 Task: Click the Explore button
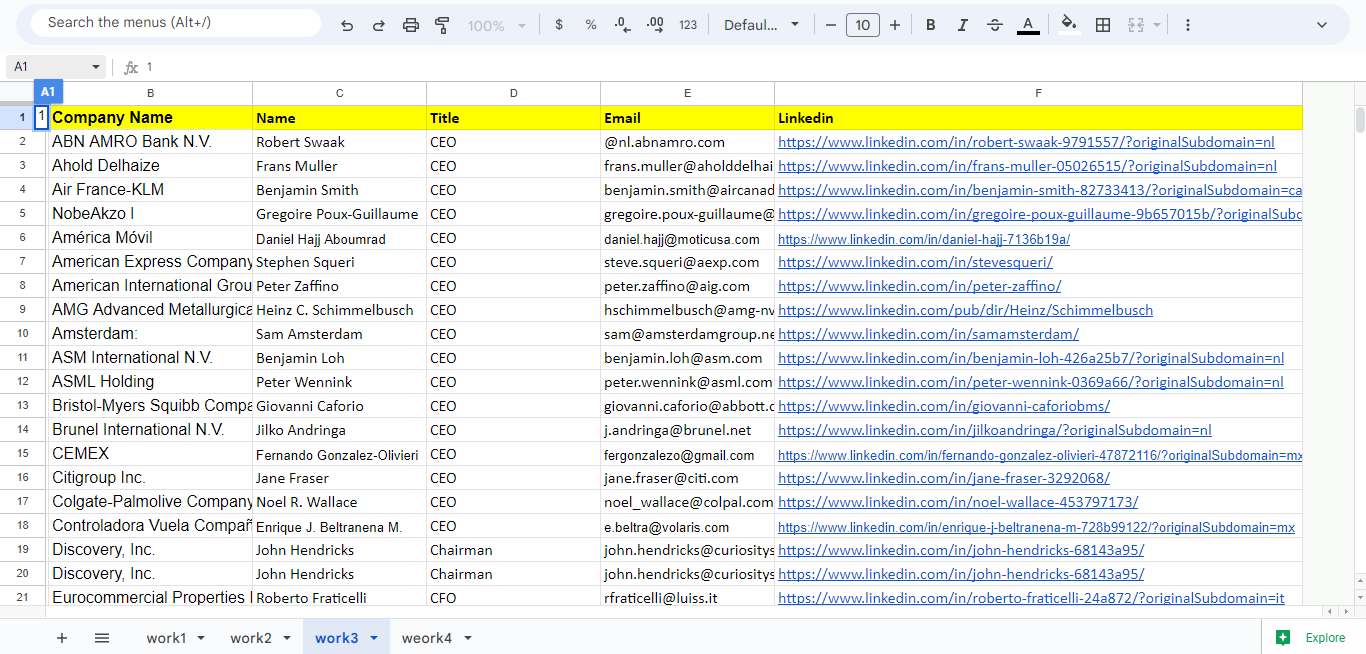(x=1313, y=638)
